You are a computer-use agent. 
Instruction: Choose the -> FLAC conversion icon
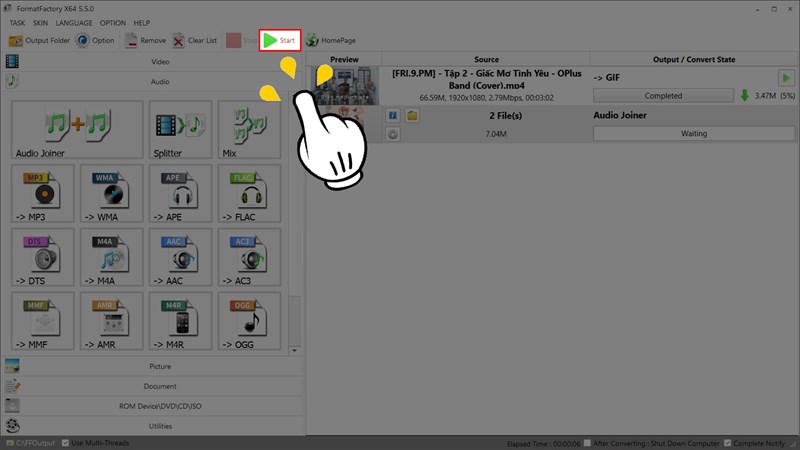point(249,193)
